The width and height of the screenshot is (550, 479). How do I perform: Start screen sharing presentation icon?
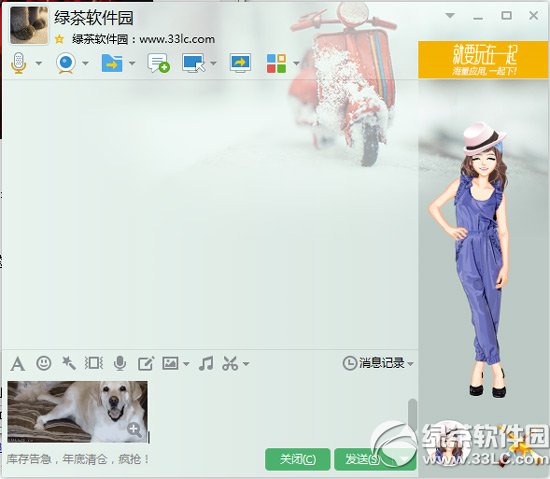(240, 63)
